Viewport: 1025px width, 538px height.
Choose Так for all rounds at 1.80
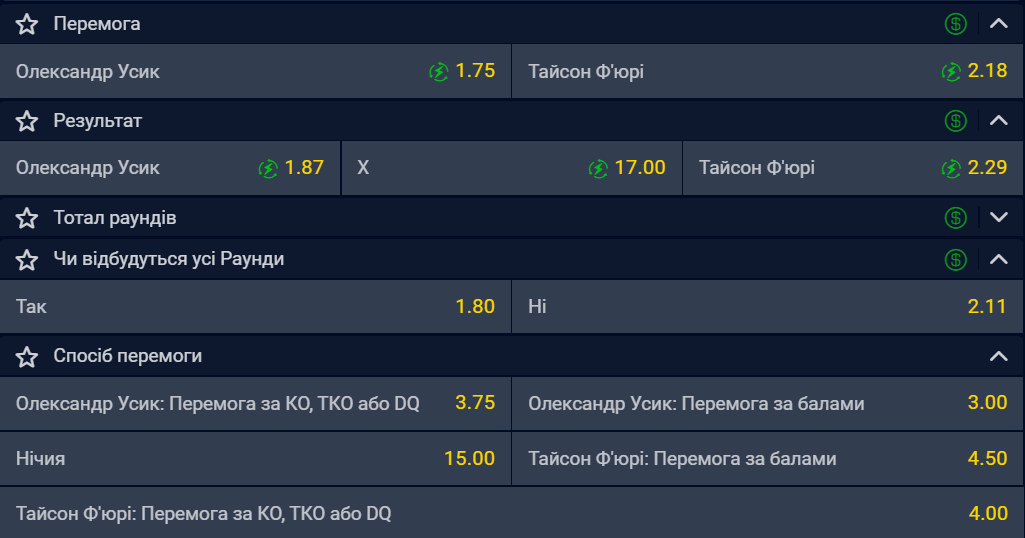[x=255, y=307]
